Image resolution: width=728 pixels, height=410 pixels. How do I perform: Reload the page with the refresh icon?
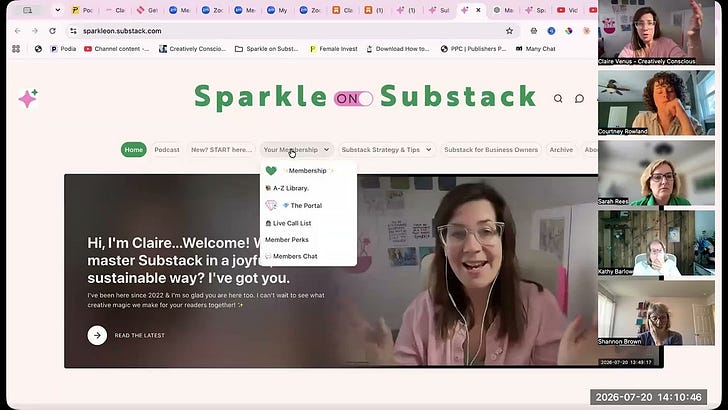tap(52, 31)
